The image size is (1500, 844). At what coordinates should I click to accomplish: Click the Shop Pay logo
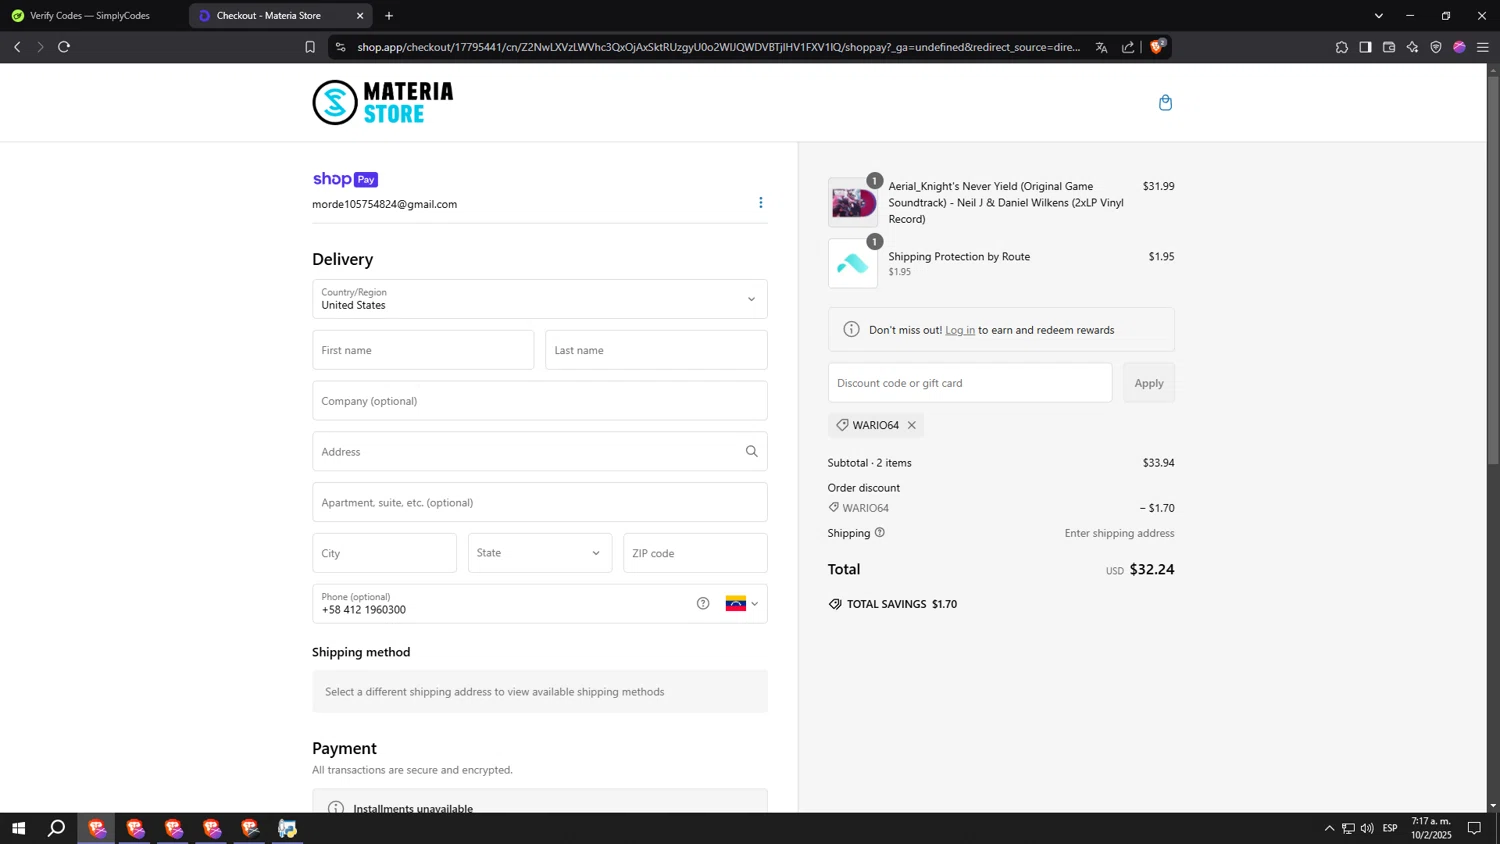pos(345,179)
